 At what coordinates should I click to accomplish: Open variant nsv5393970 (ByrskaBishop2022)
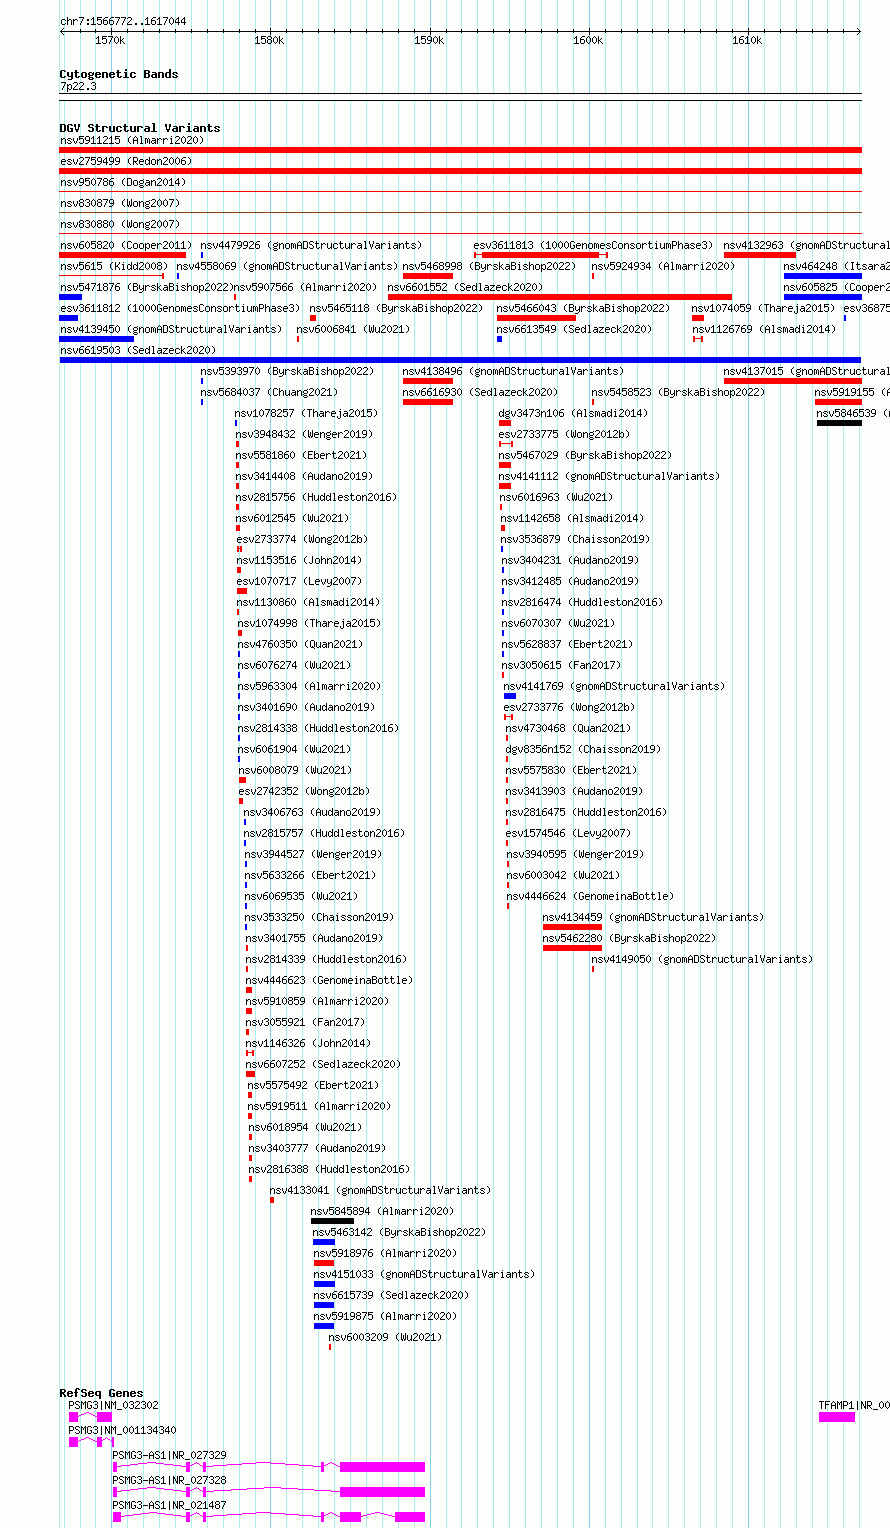click(x=287, y=371)
